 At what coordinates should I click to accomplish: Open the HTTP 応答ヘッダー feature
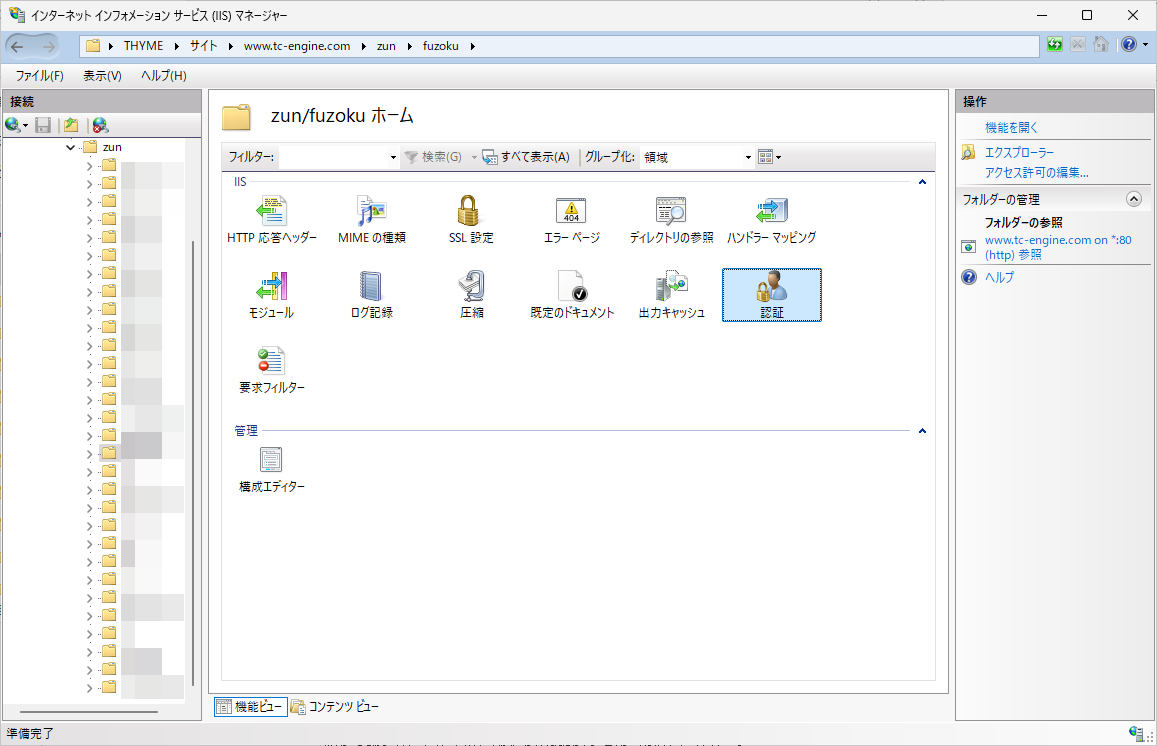pyautogui.click(x=272, y=220)
